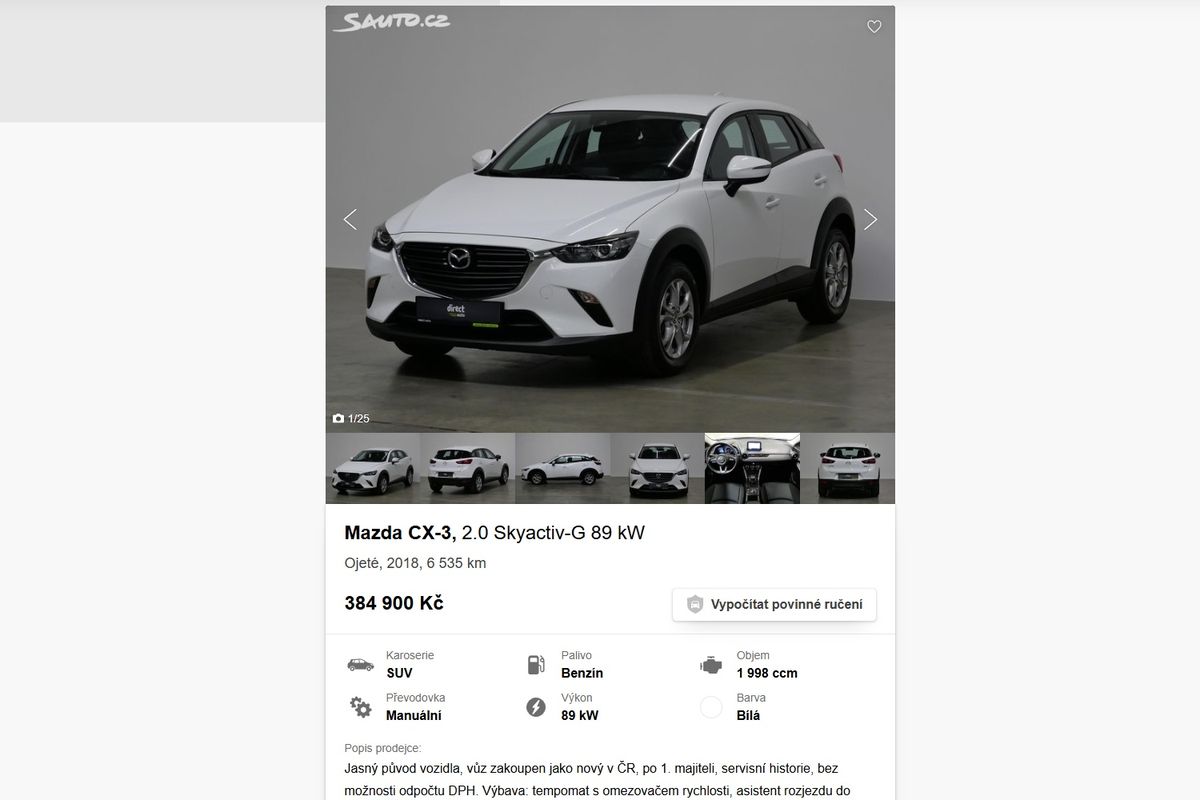The image size is (1200, 800).
Task: Click the lightning Výkon power icon
Action: point(536,707)
